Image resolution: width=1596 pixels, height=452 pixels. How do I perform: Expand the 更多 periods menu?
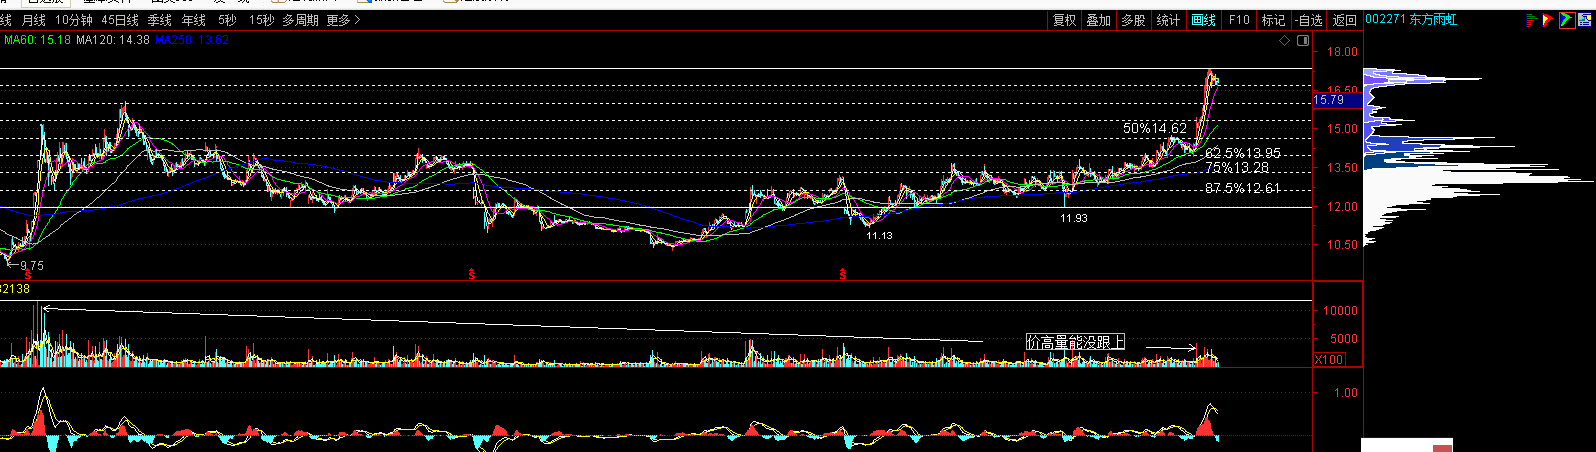coord(343,20)
